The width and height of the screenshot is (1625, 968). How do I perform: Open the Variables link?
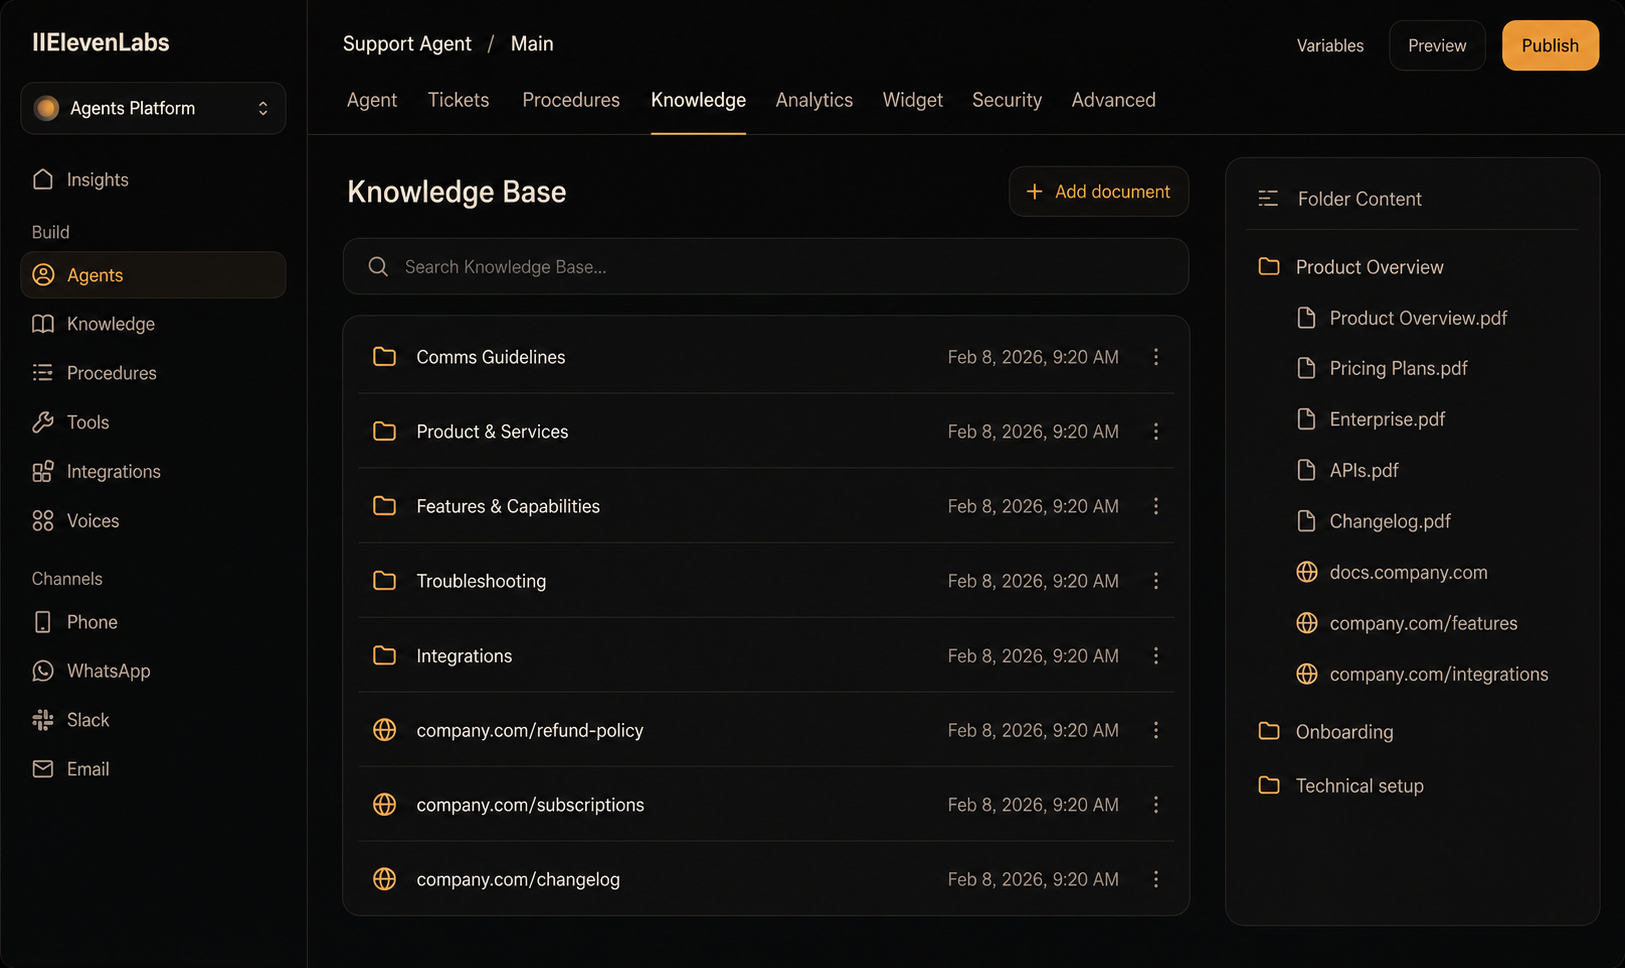1330,45
